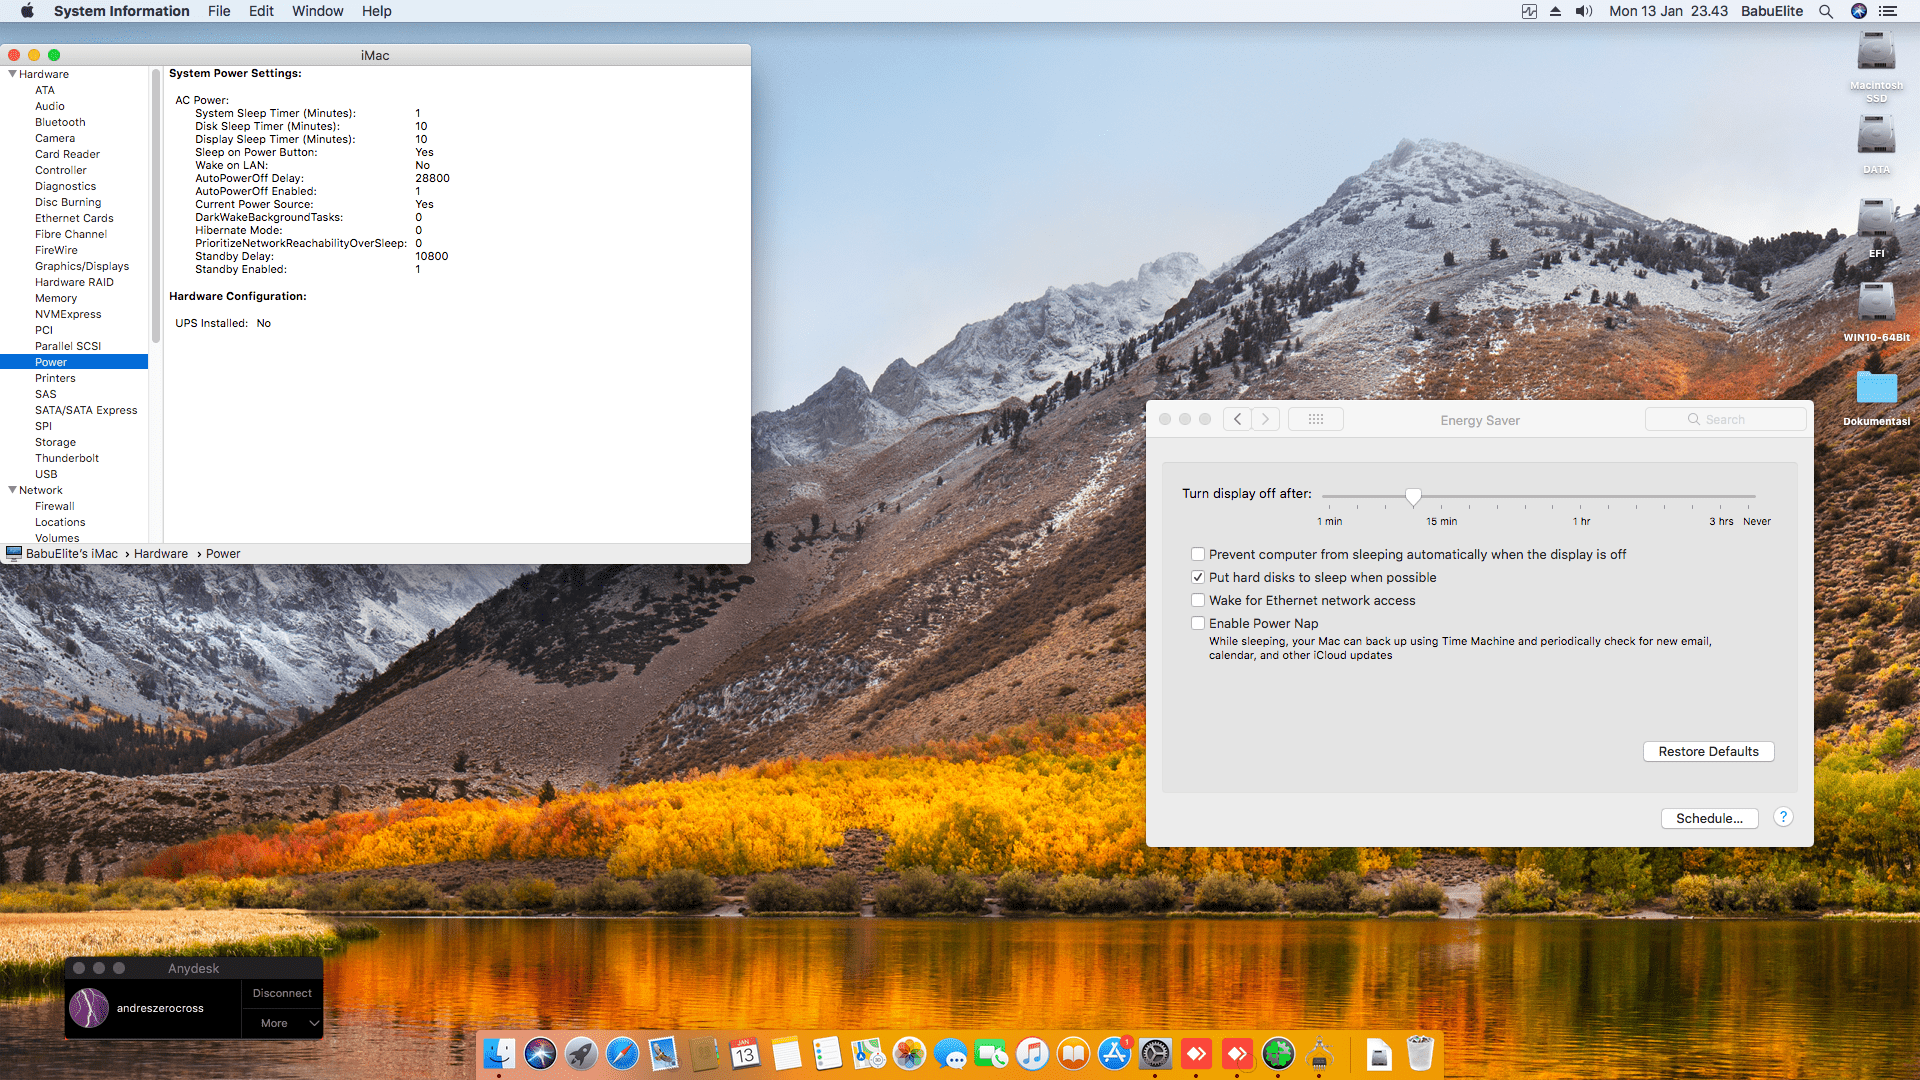This screenshot has height=1080, width=1920.
Task: Collapse the Hardware section in the sidebar
Action: (x=10, y=73)
